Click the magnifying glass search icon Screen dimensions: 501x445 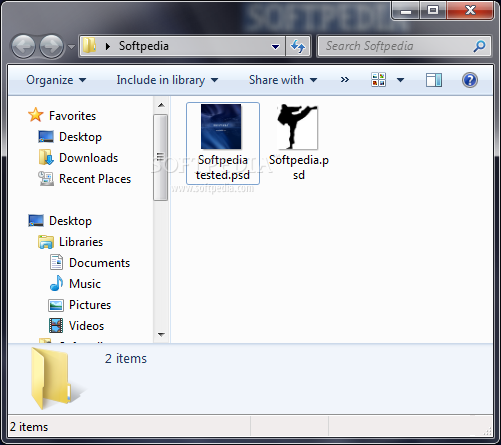tap(479, 46)
